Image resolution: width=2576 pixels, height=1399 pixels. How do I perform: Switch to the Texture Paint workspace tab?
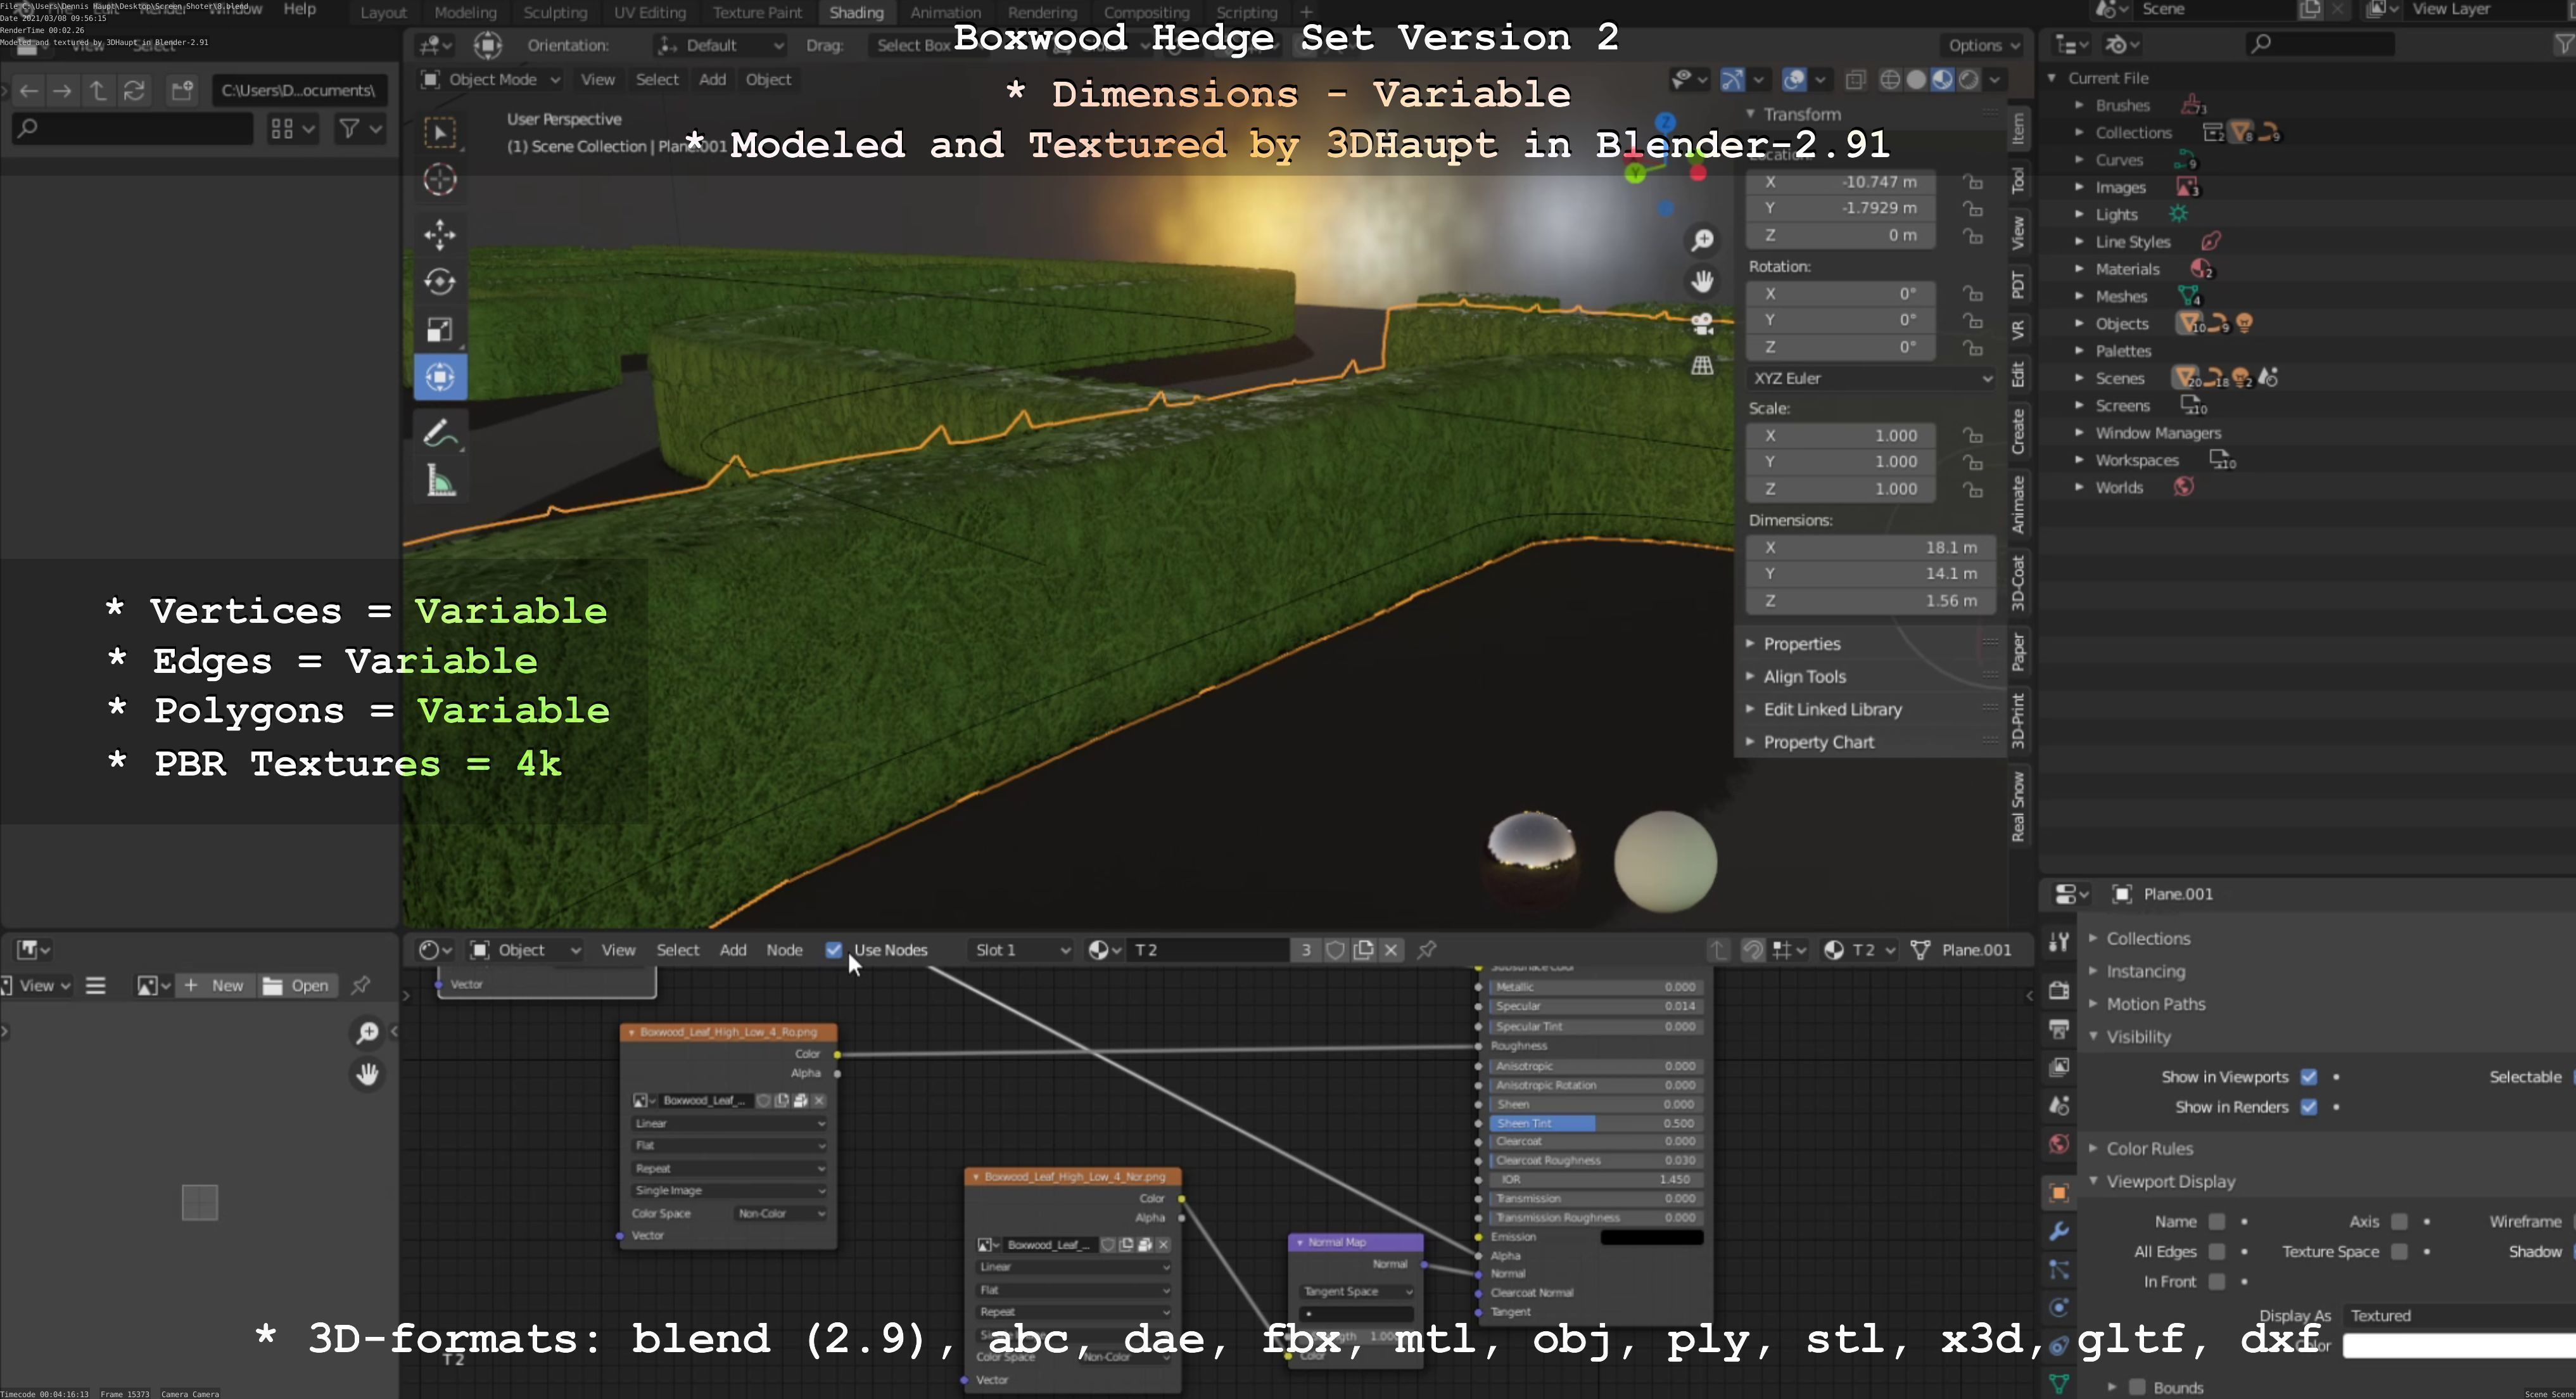click(x=757, y=13)
